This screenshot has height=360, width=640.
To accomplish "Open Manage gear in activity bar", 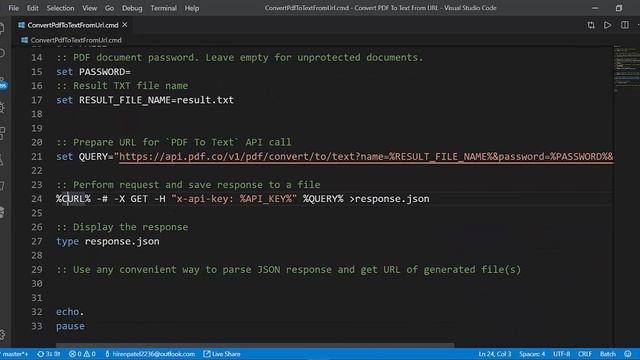I will tap(2, 335).
